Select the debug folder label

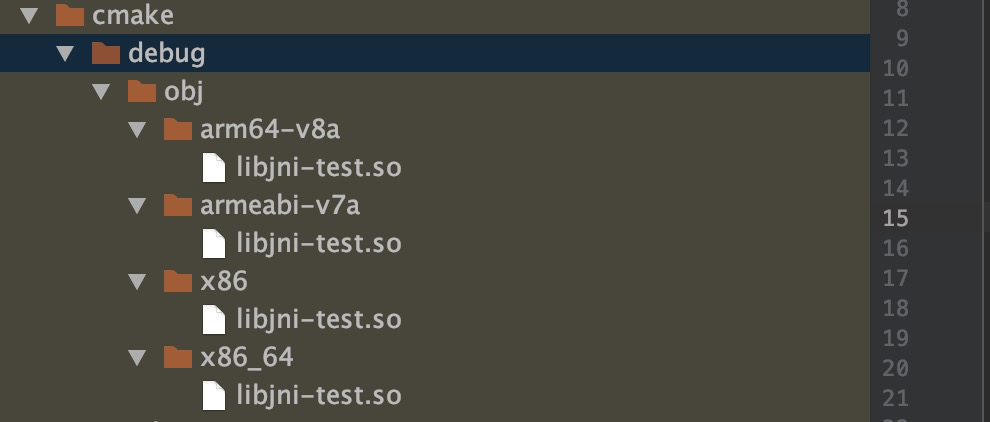point(166,53)
